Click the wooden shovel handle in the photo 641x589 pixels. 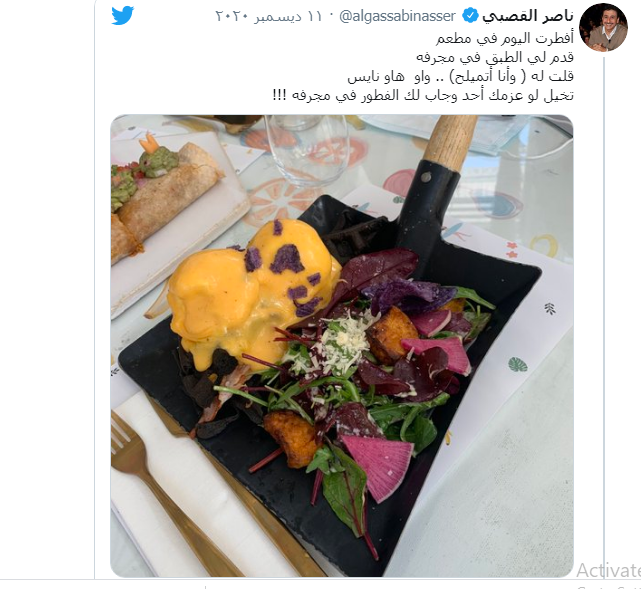(448, 139)
